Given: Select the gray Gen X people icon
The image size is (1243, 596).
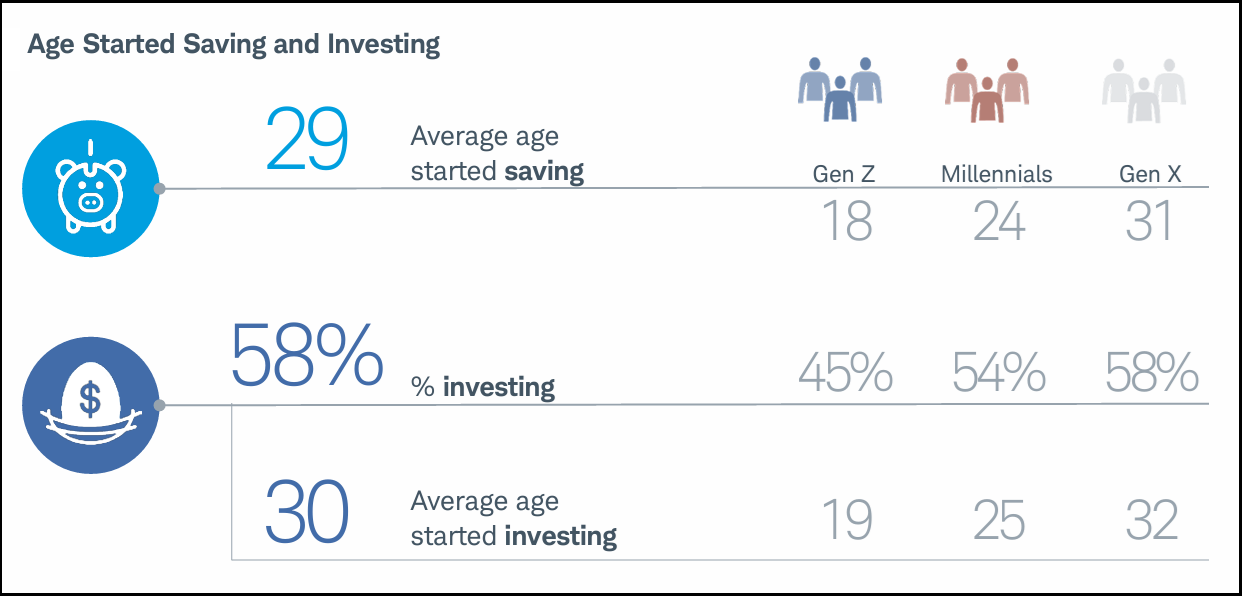Looking at the screenshot, I should click(1144, 90).
